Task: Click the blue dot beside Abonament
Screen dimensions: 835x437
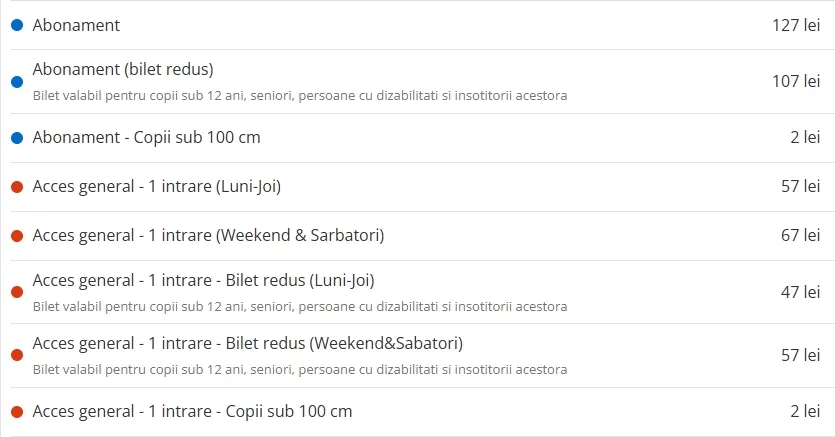Action: coord(17,25)
